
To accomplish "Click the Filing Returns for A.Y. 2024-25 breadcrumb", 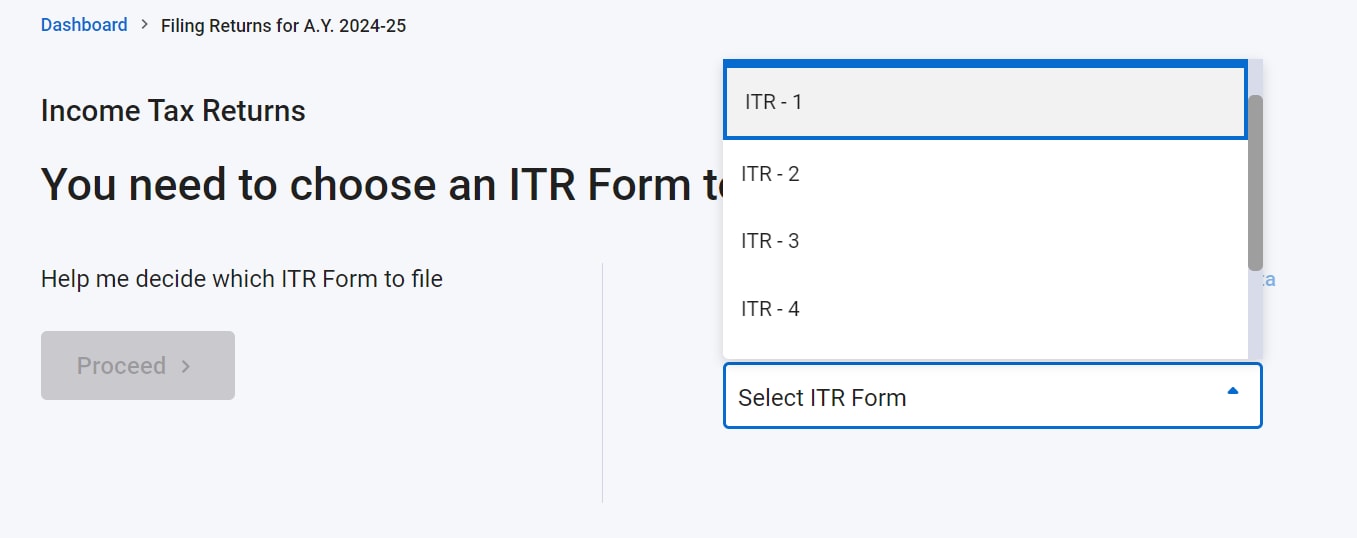I will click(283, 25).
